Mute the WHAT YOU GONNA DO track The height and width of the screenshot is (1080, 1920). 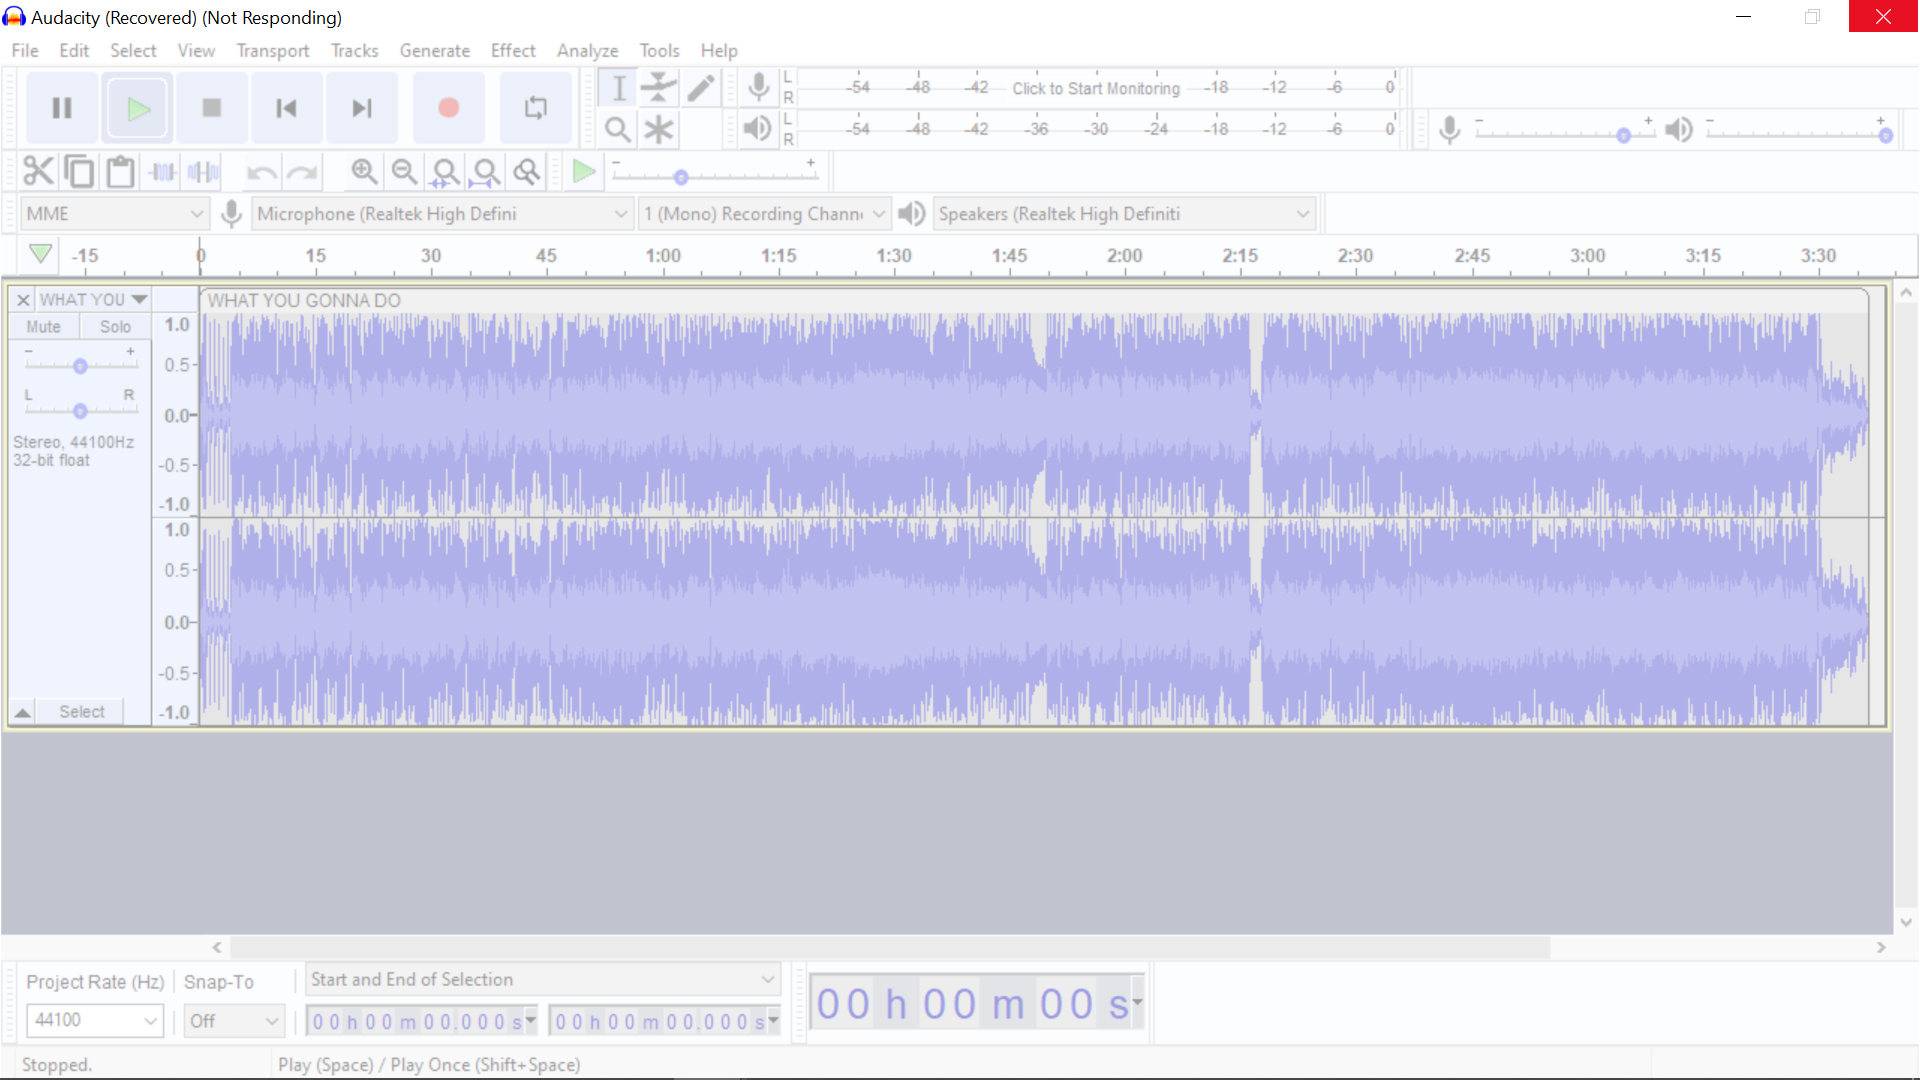[43, 327]
